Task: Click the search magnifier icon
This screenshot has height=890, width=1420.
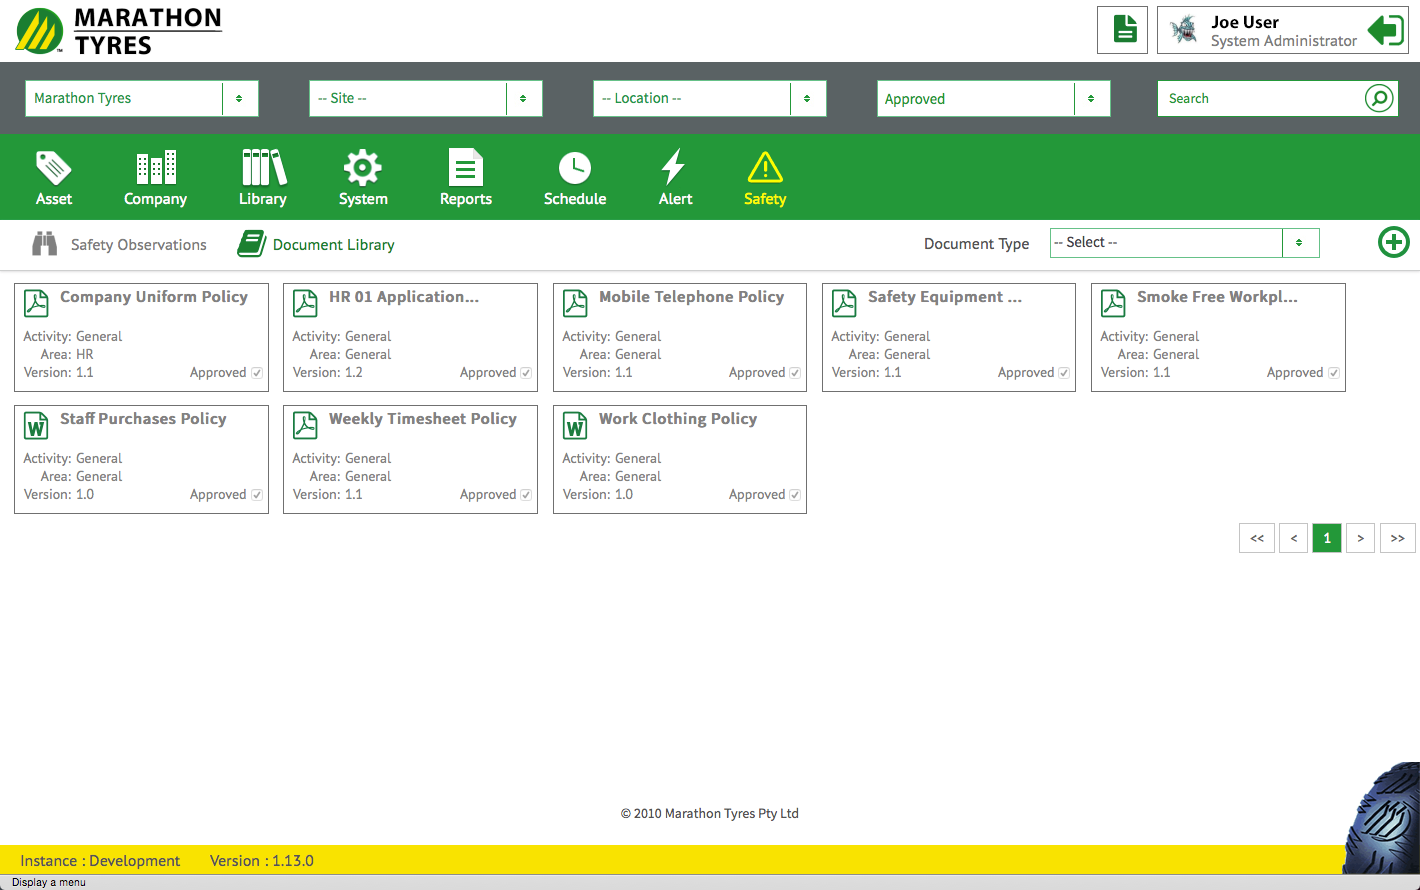Action: pos(1379,98)
